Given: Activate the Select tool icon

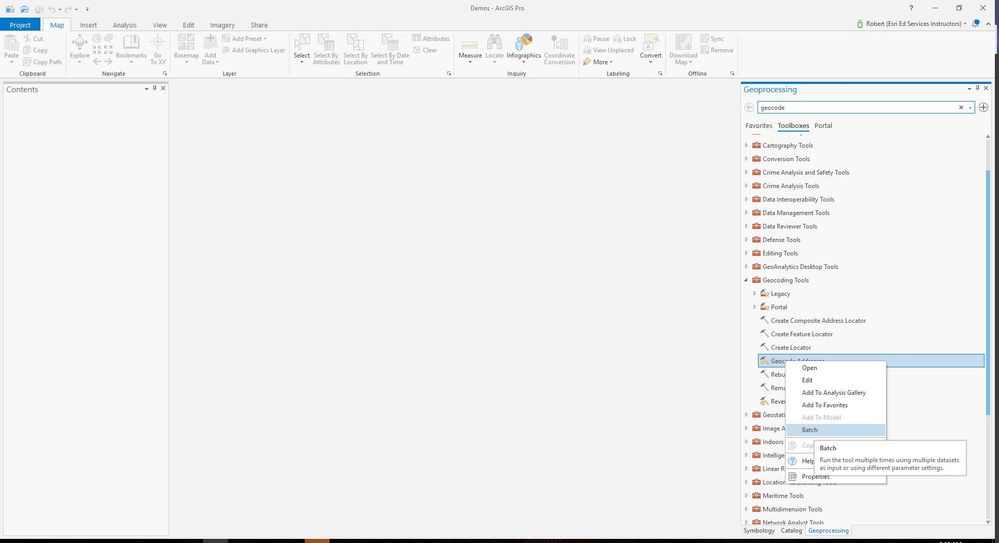Looking at the screenshot, I should pyautogui.click(x=301, y=43).
